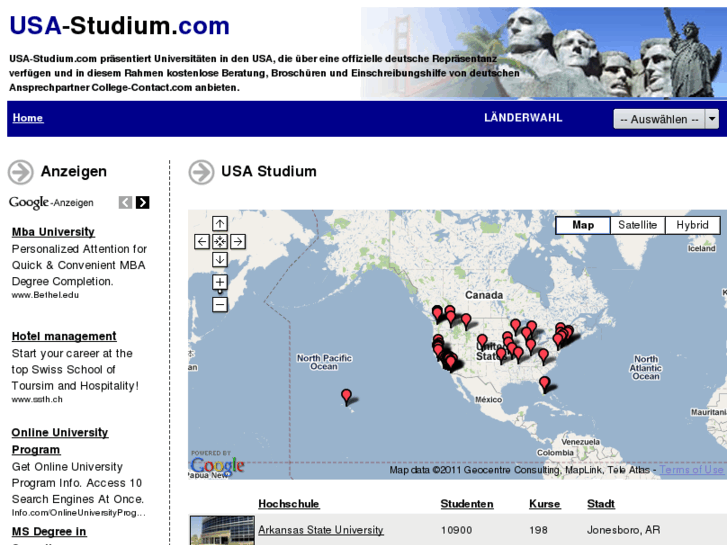The height and width of the screenshot is (545, 727).
Task: Click the arrow icon beside USA Studium heading
Action: [201, 172]
